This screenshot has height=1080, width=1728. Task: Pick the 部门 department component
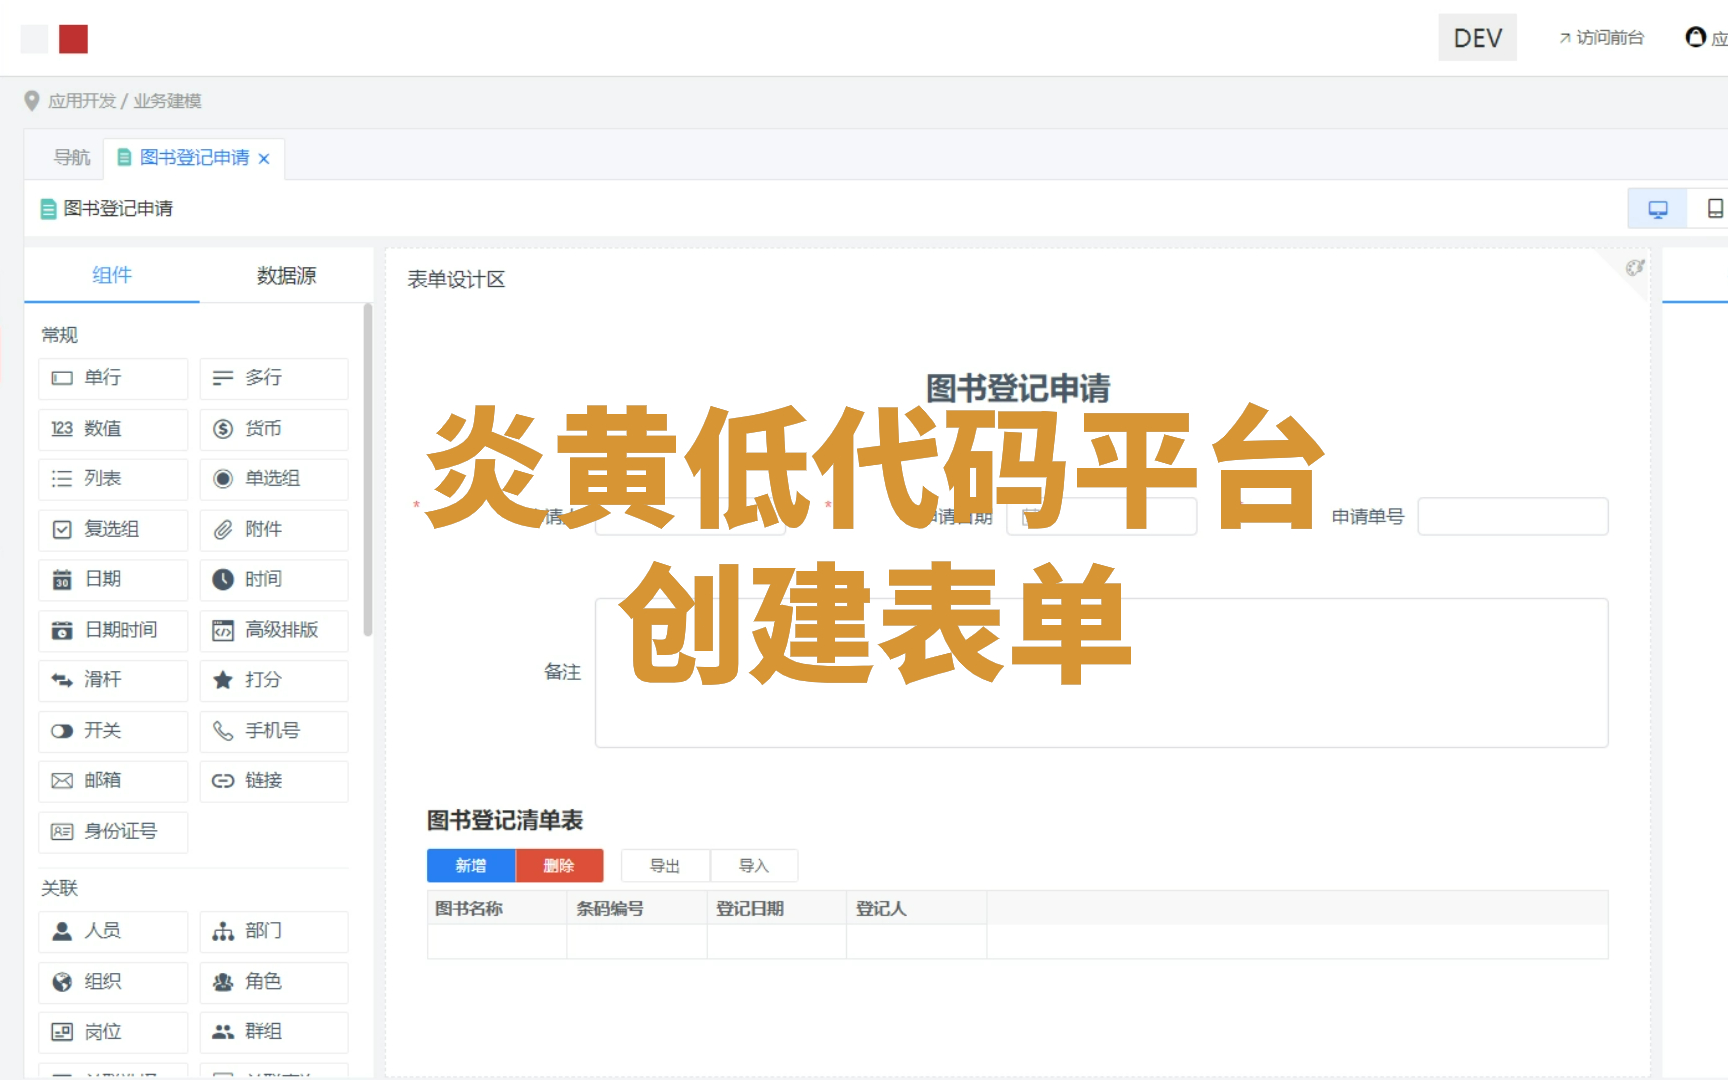274,932
